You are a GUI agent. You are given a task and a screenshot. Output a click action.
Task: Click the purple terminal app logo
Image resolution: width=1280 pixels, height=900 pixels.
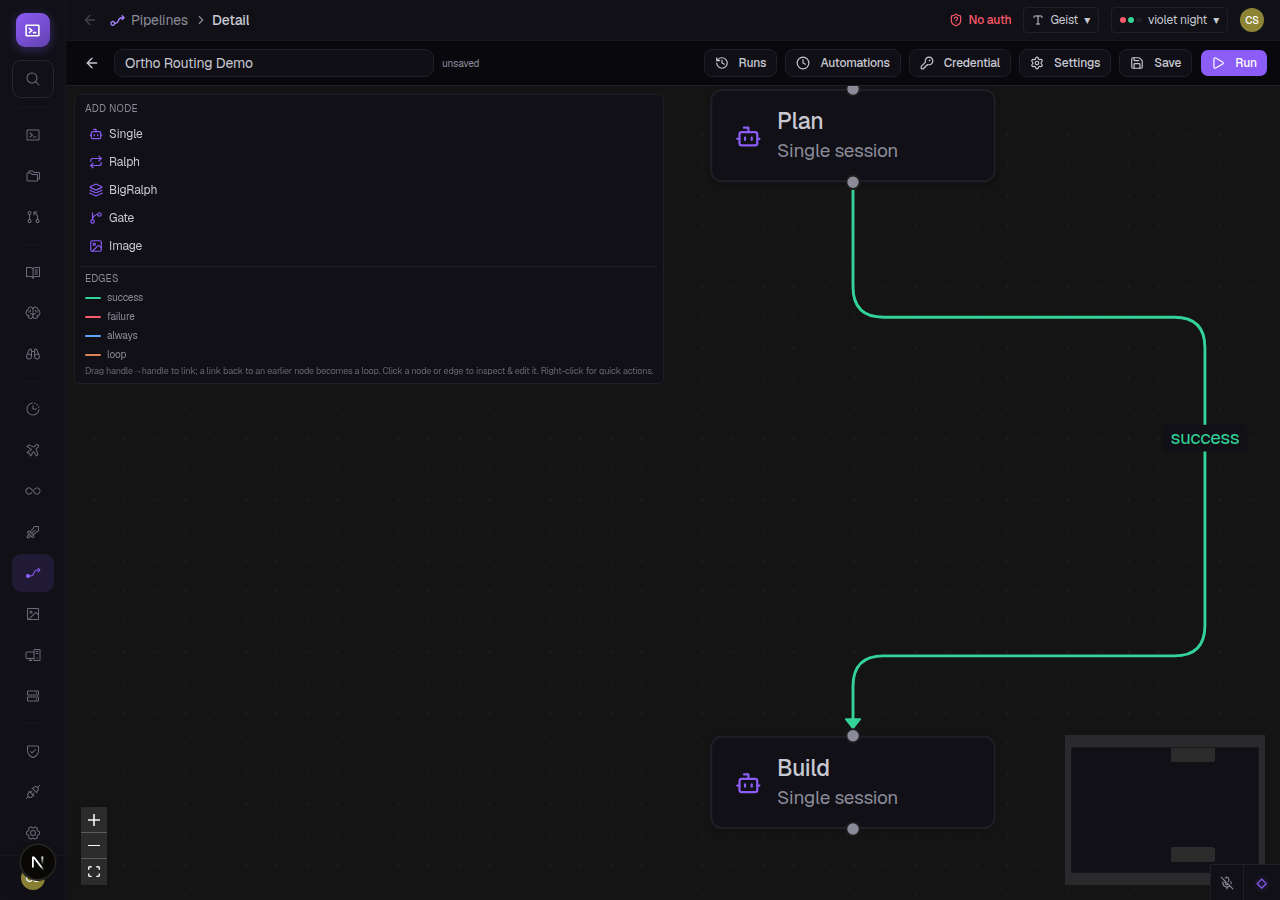[x=33, y=30]
